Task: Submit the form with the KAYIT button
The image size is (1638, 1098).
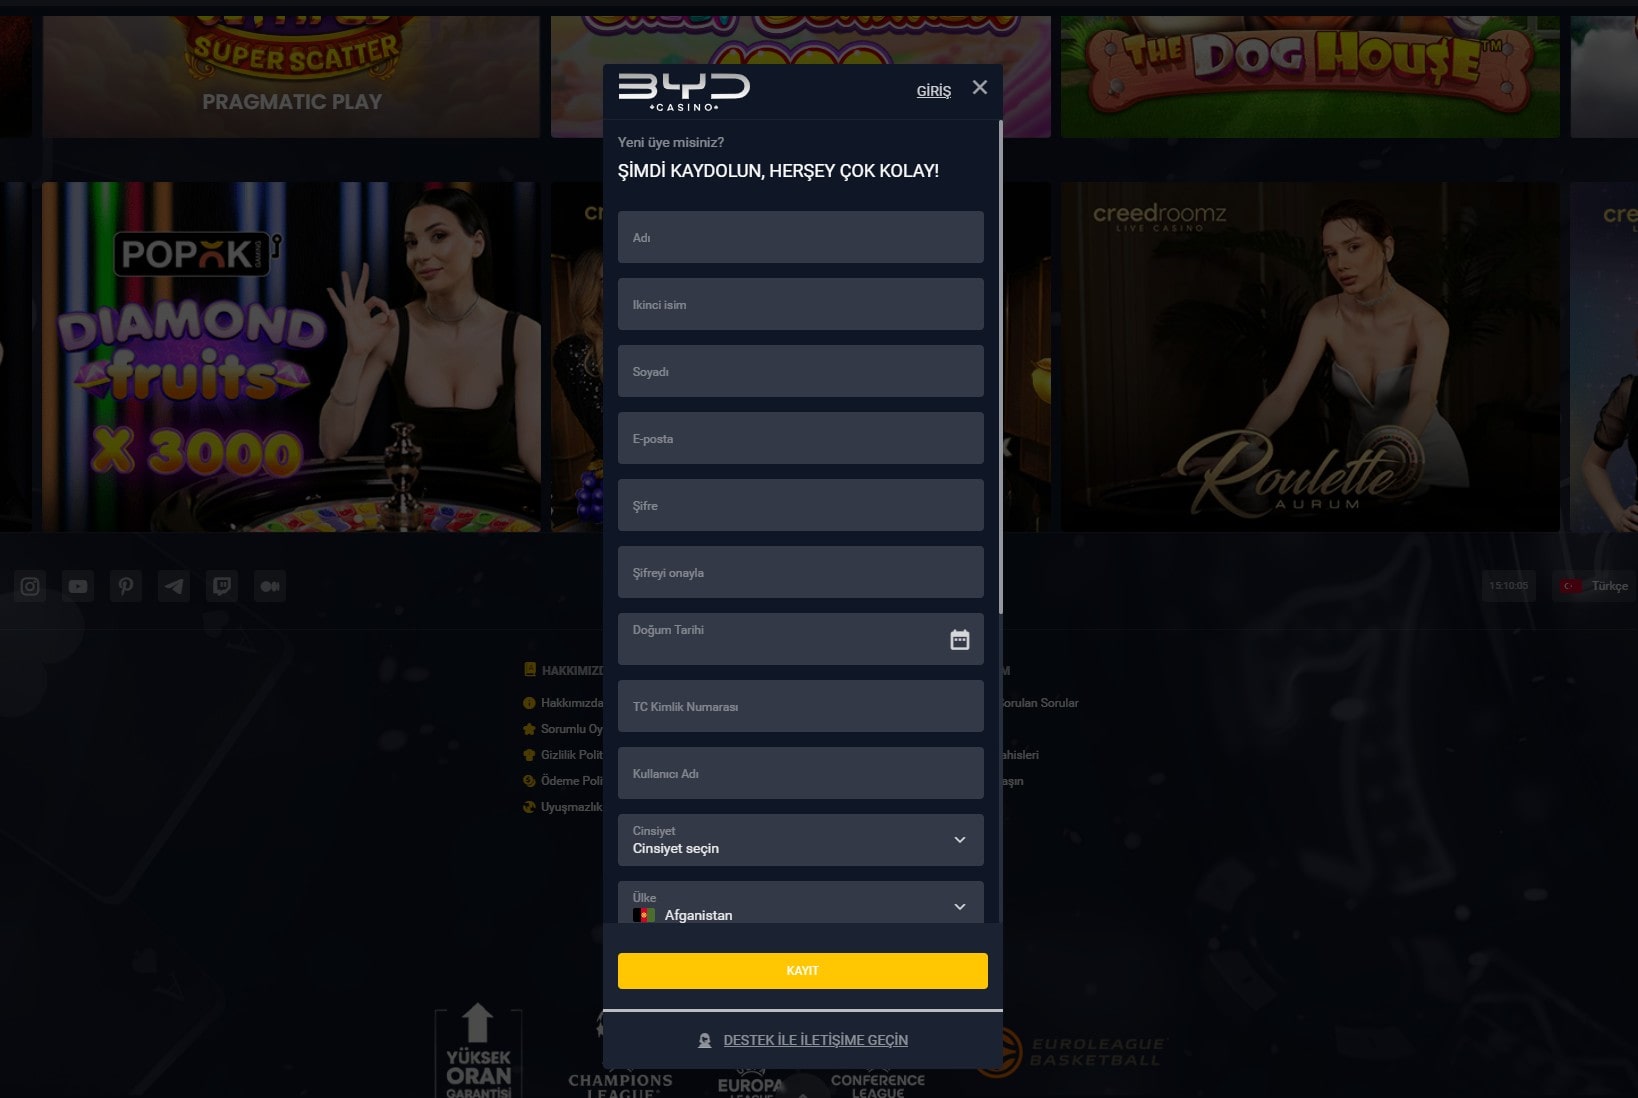Action: click(803, 971)
